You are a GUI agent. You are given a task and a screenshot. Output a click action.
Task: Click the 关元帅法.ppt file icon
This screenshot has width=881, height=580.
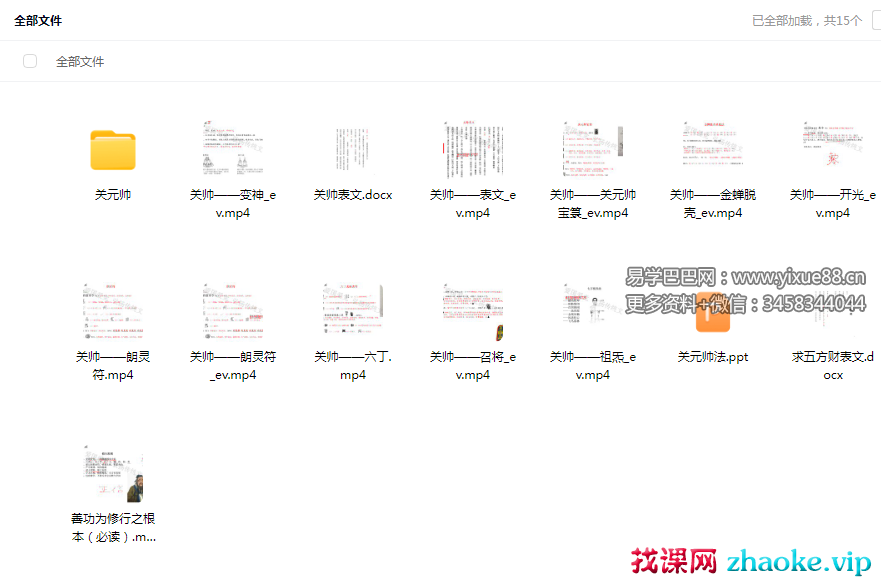point(713,314)
